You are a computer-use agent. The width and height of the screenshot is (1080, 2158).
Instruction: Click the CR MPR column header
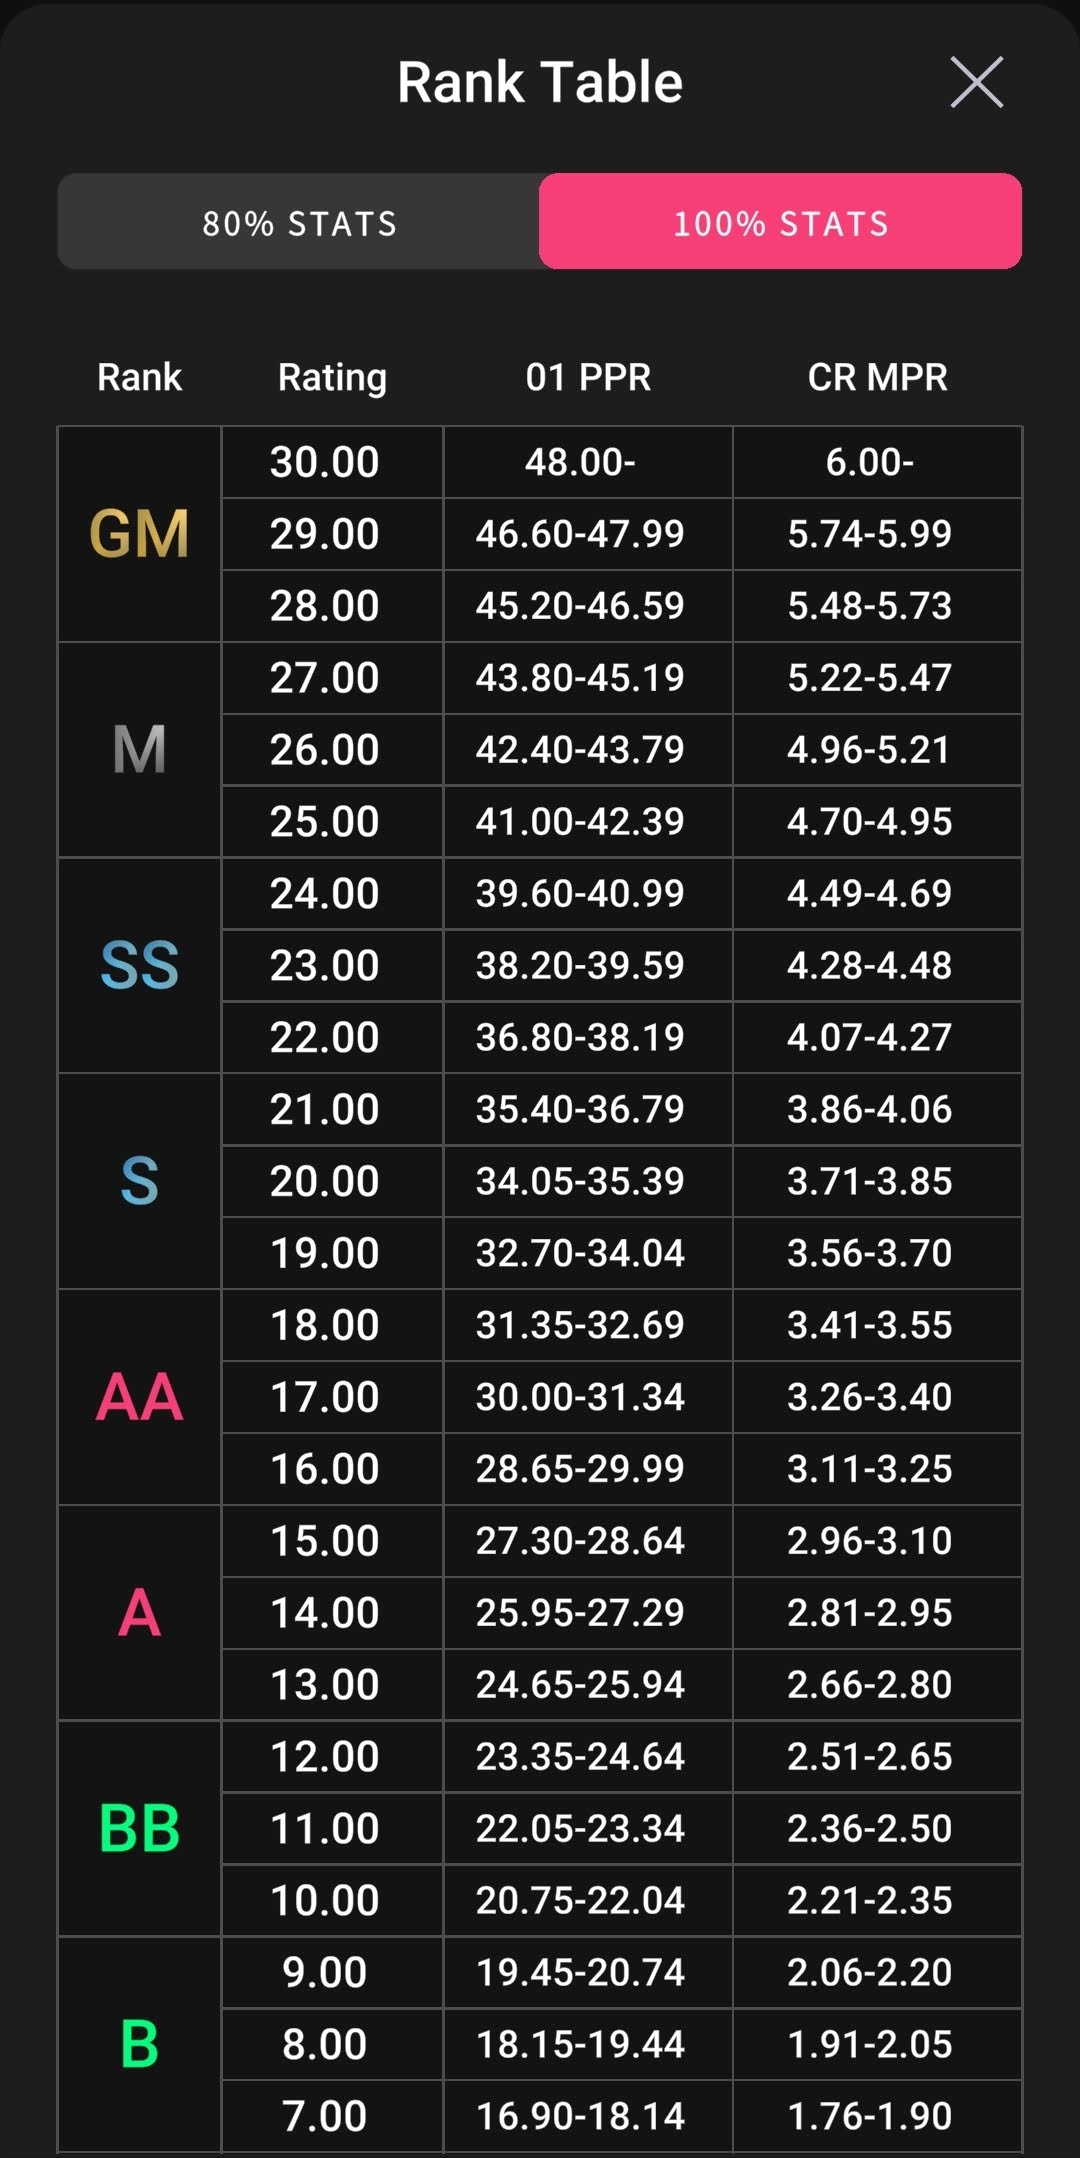(877, 377)
